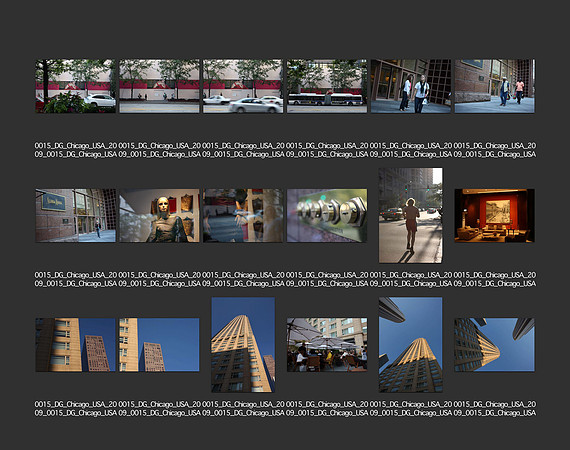Screen dimensions: 570x450
Task: Open thumbnail of empty street with pink wall
Action: pos(159,86)
